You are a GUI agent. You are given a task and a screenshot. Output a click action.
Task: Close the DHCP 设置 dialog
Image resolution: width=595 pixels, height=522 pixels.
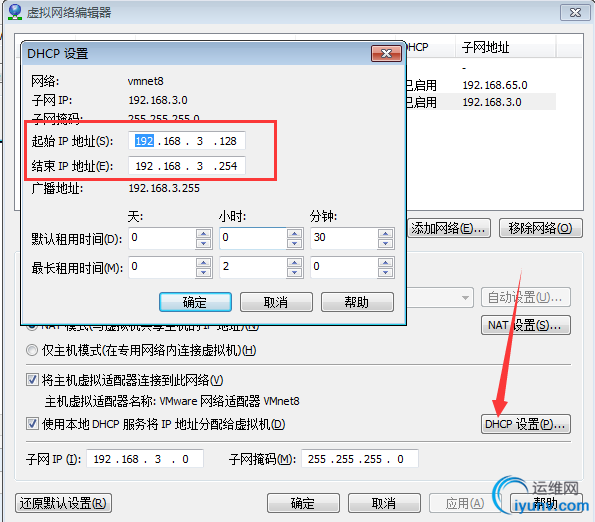[386, 53]
